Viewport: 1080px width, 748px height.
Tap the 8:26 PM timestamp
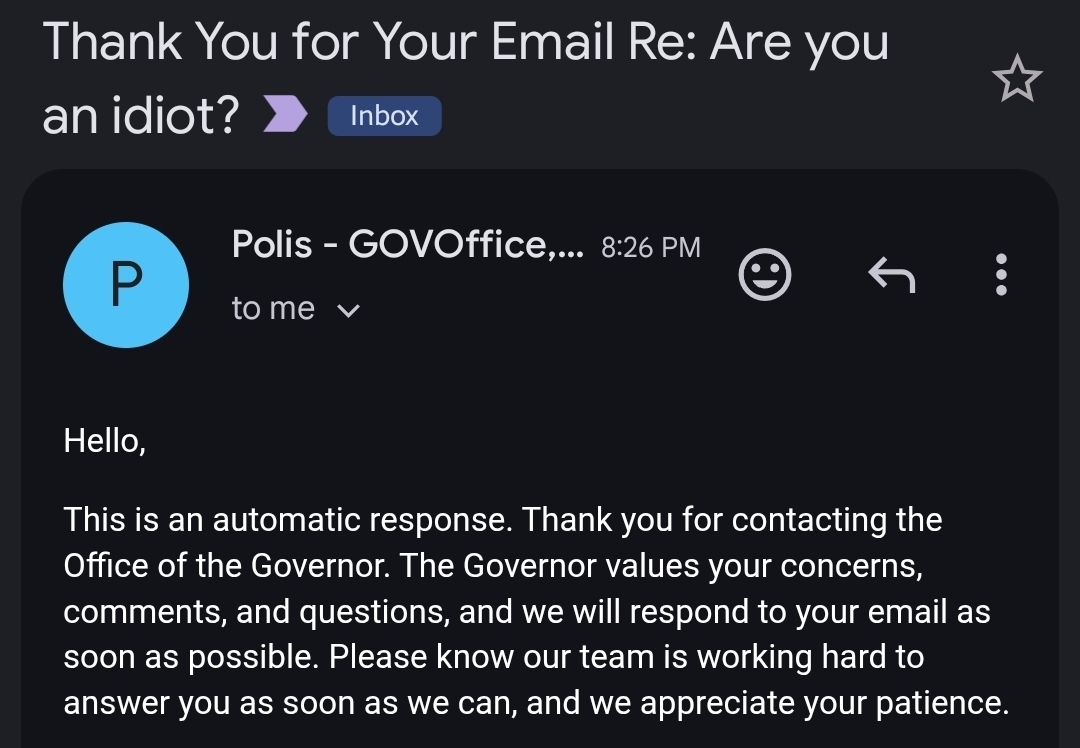[x=651, y=247]
